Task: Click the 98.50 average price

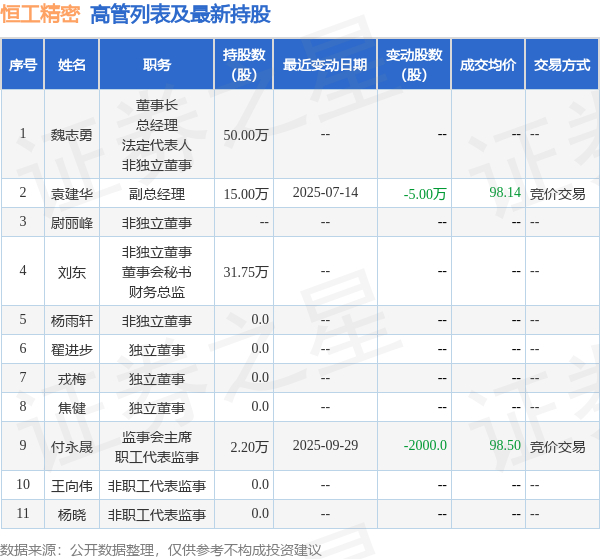Action: click(505, 445)
